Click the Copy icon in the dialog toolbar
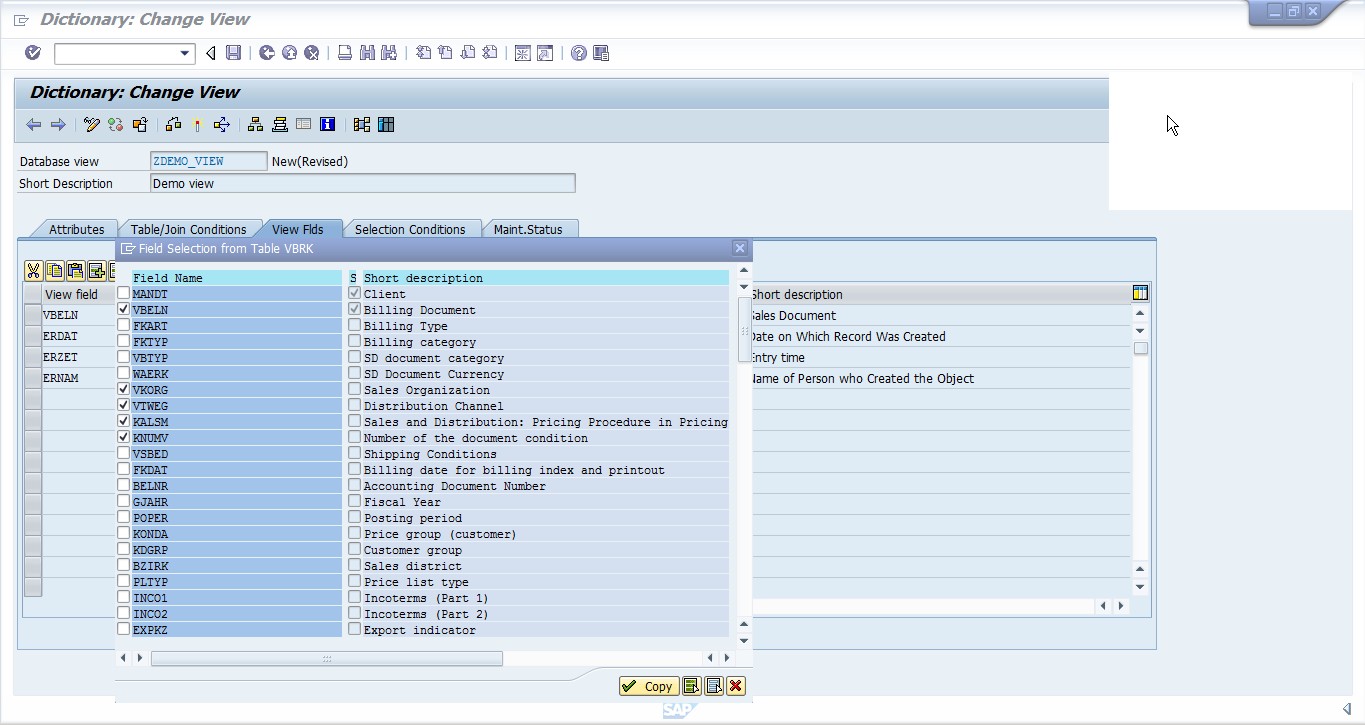This screenshot has height=725, width=1365. click(54, 270)
